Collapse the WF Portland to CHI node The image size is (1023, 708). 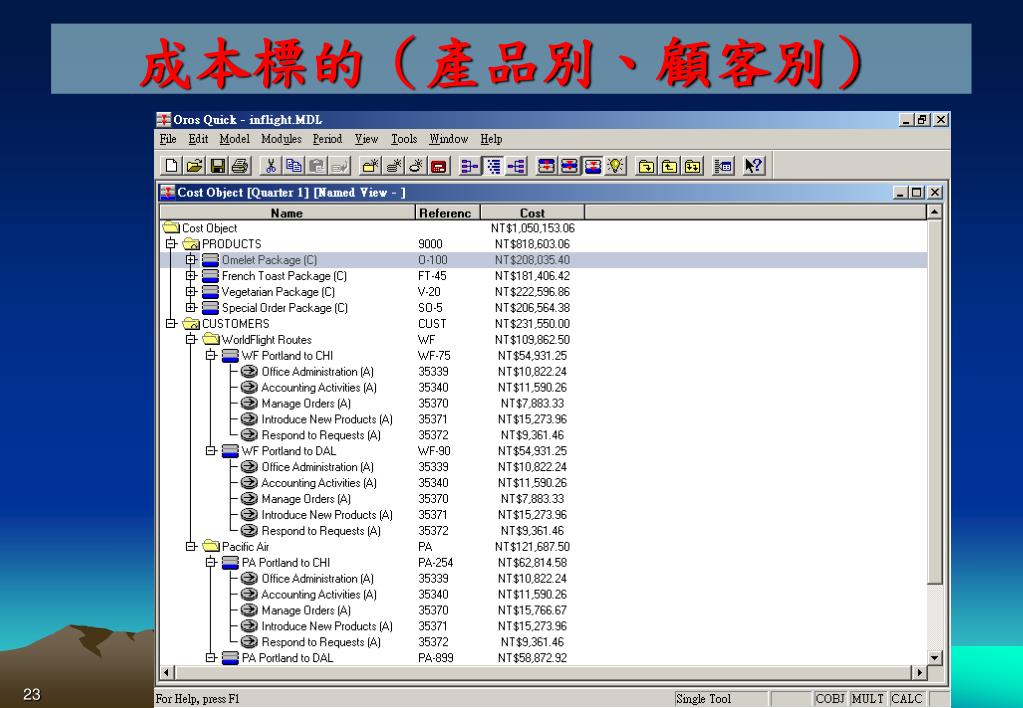[211, 355]
